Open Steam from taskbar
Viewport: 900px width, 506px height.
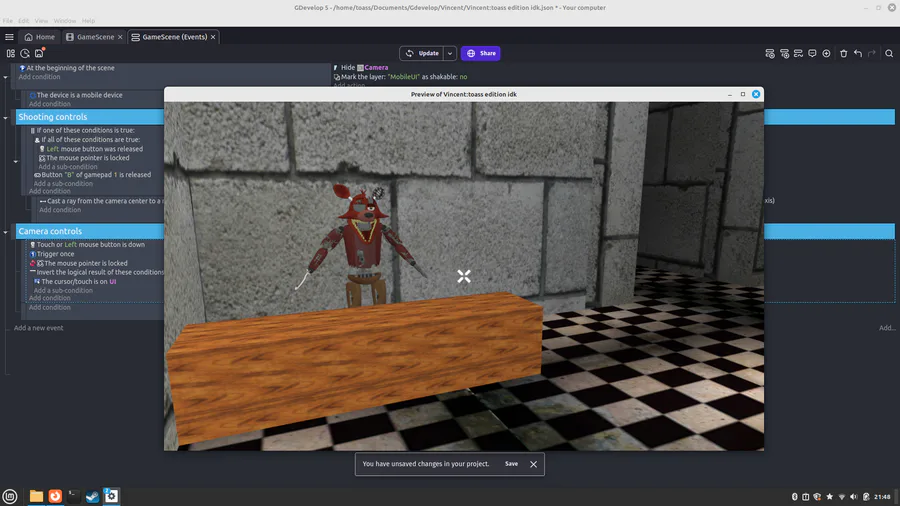tap(92, 496)
